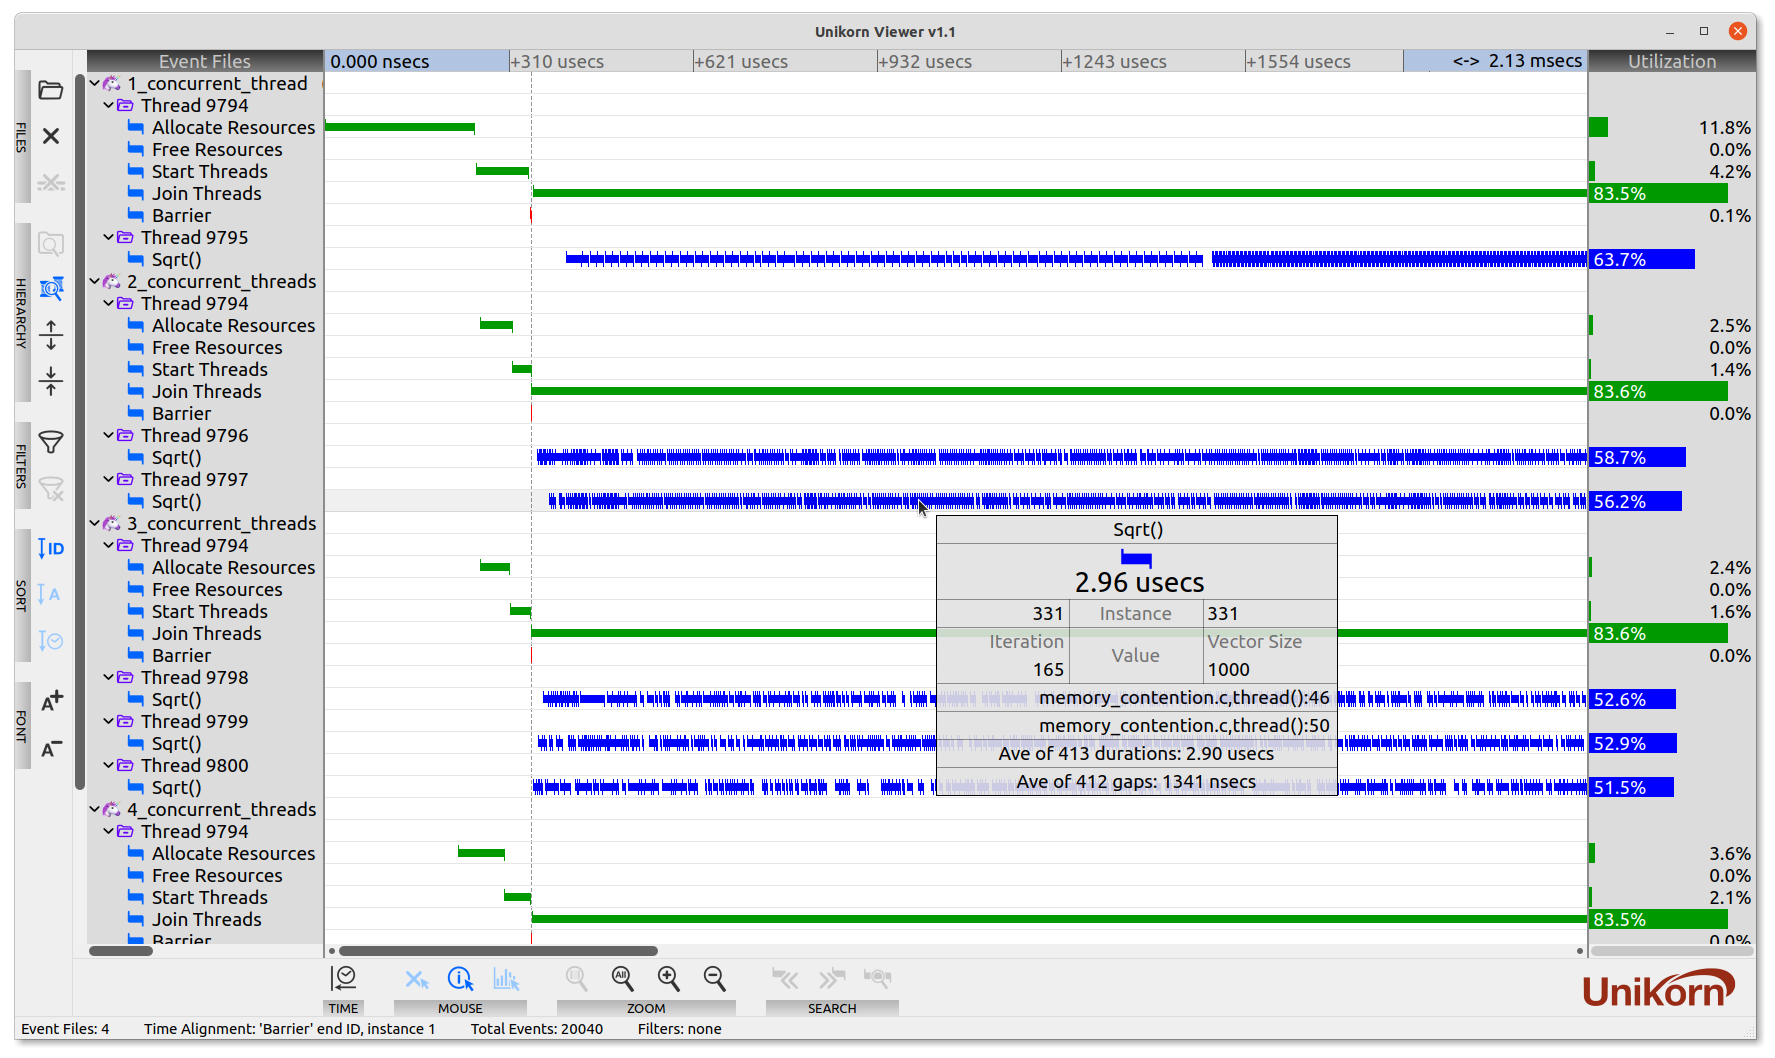Open an event file with the folder icon
This screenshot has width=1775, height=1058.
[51, 91]
